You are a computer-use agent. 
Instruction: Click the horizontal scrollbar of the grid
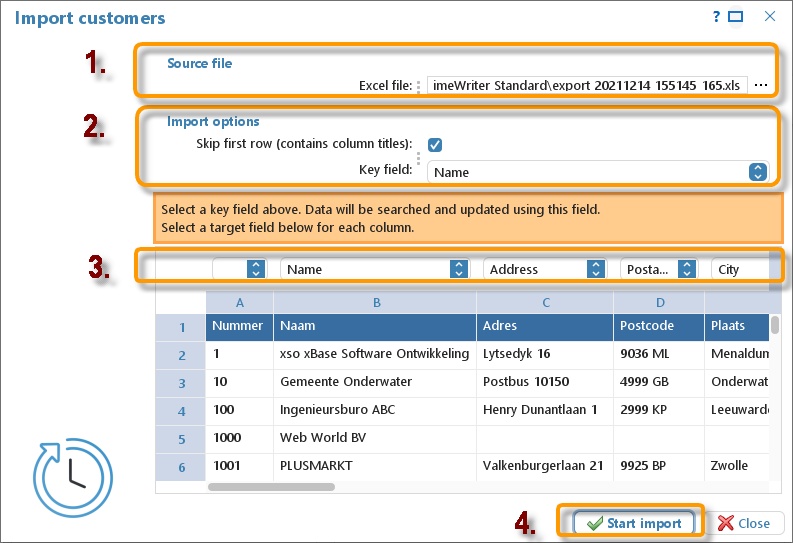[272, 487]
